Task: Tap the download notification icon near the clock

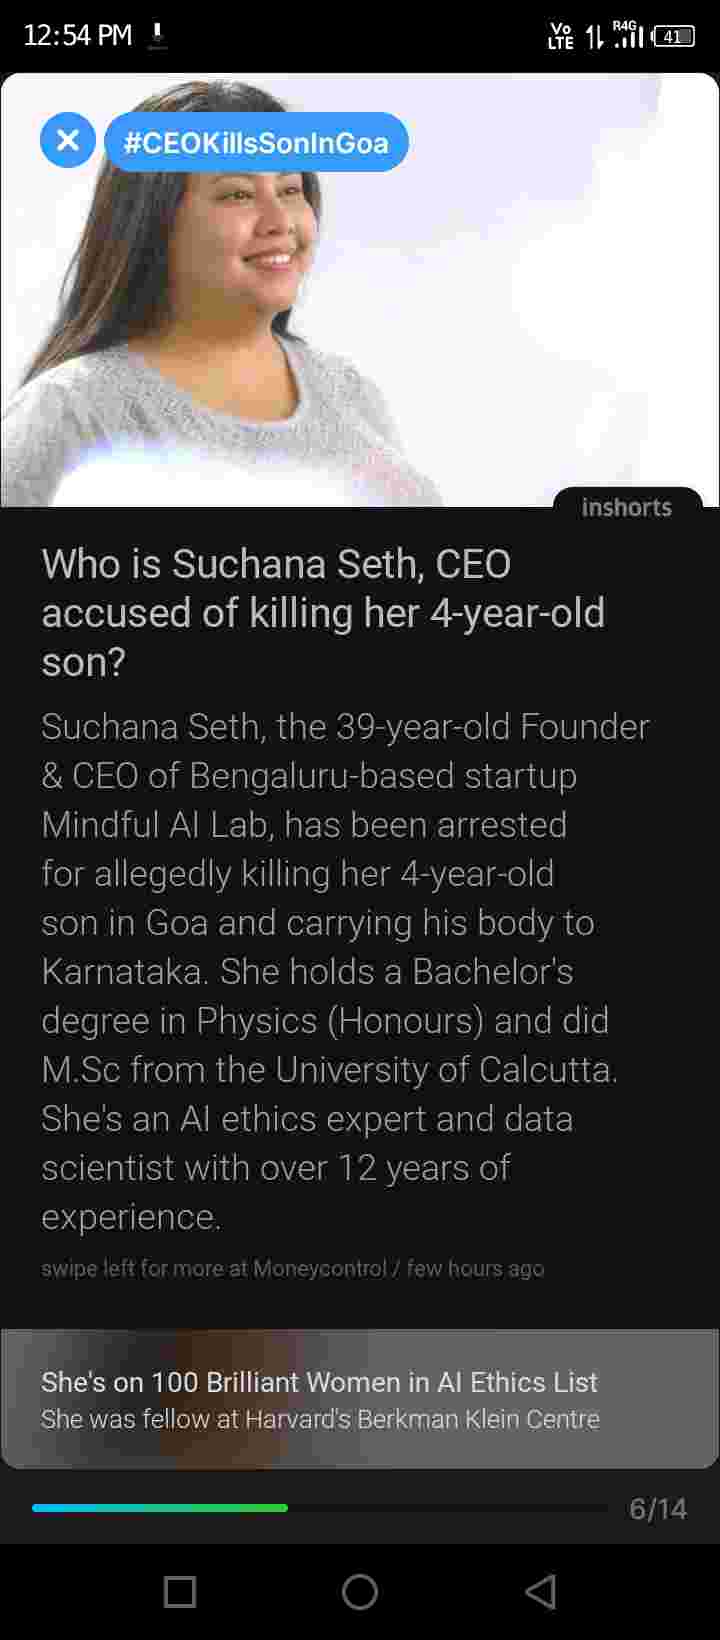Action: [156, 37]
